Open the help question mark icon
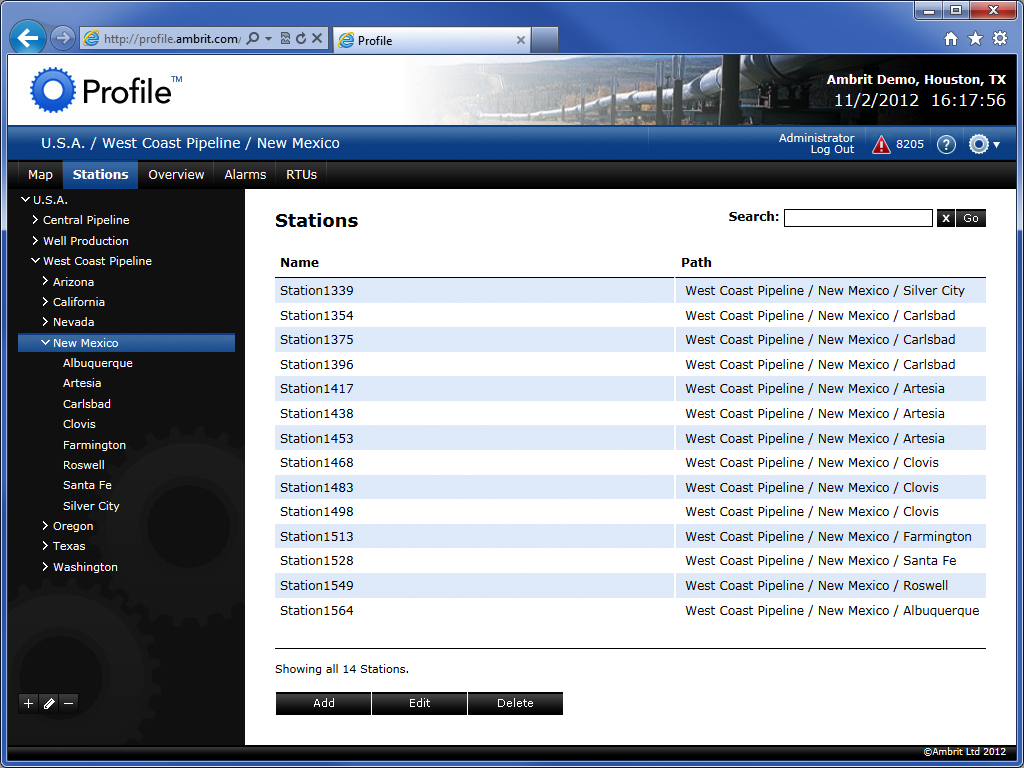The width and height of the screenshot is (1024, 768). (946, 144)
